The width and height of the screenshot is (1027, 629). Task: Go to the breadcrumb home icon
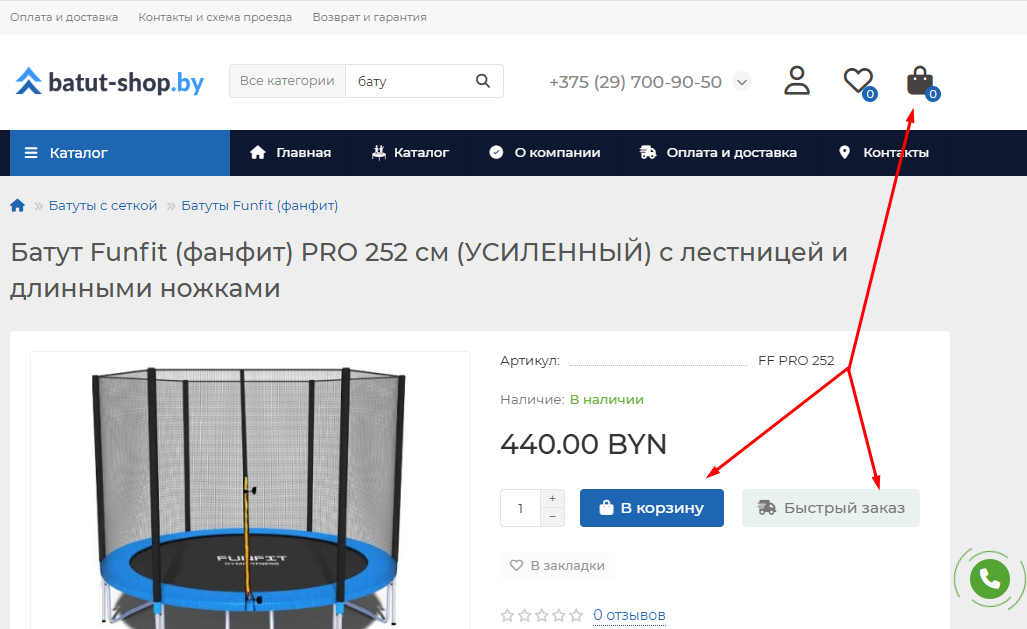(x=18, y=206)
